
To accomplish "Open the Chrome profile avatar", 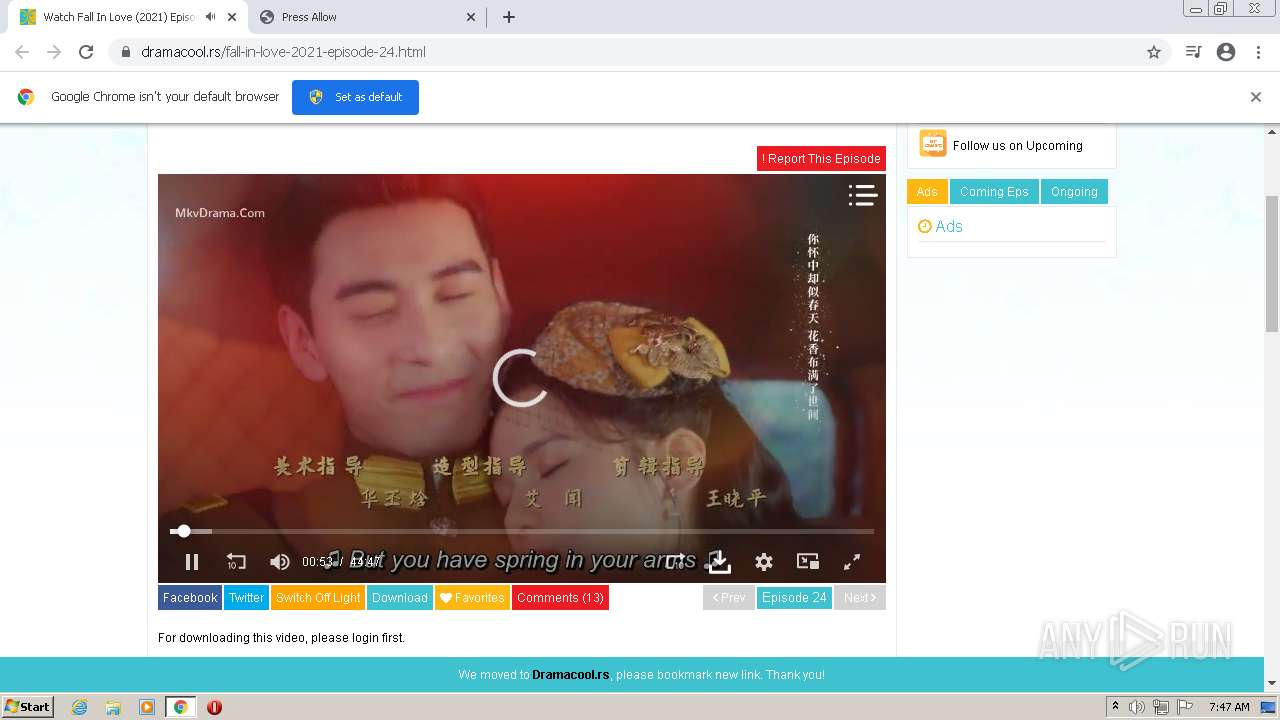I will (x=1226, y=52).
